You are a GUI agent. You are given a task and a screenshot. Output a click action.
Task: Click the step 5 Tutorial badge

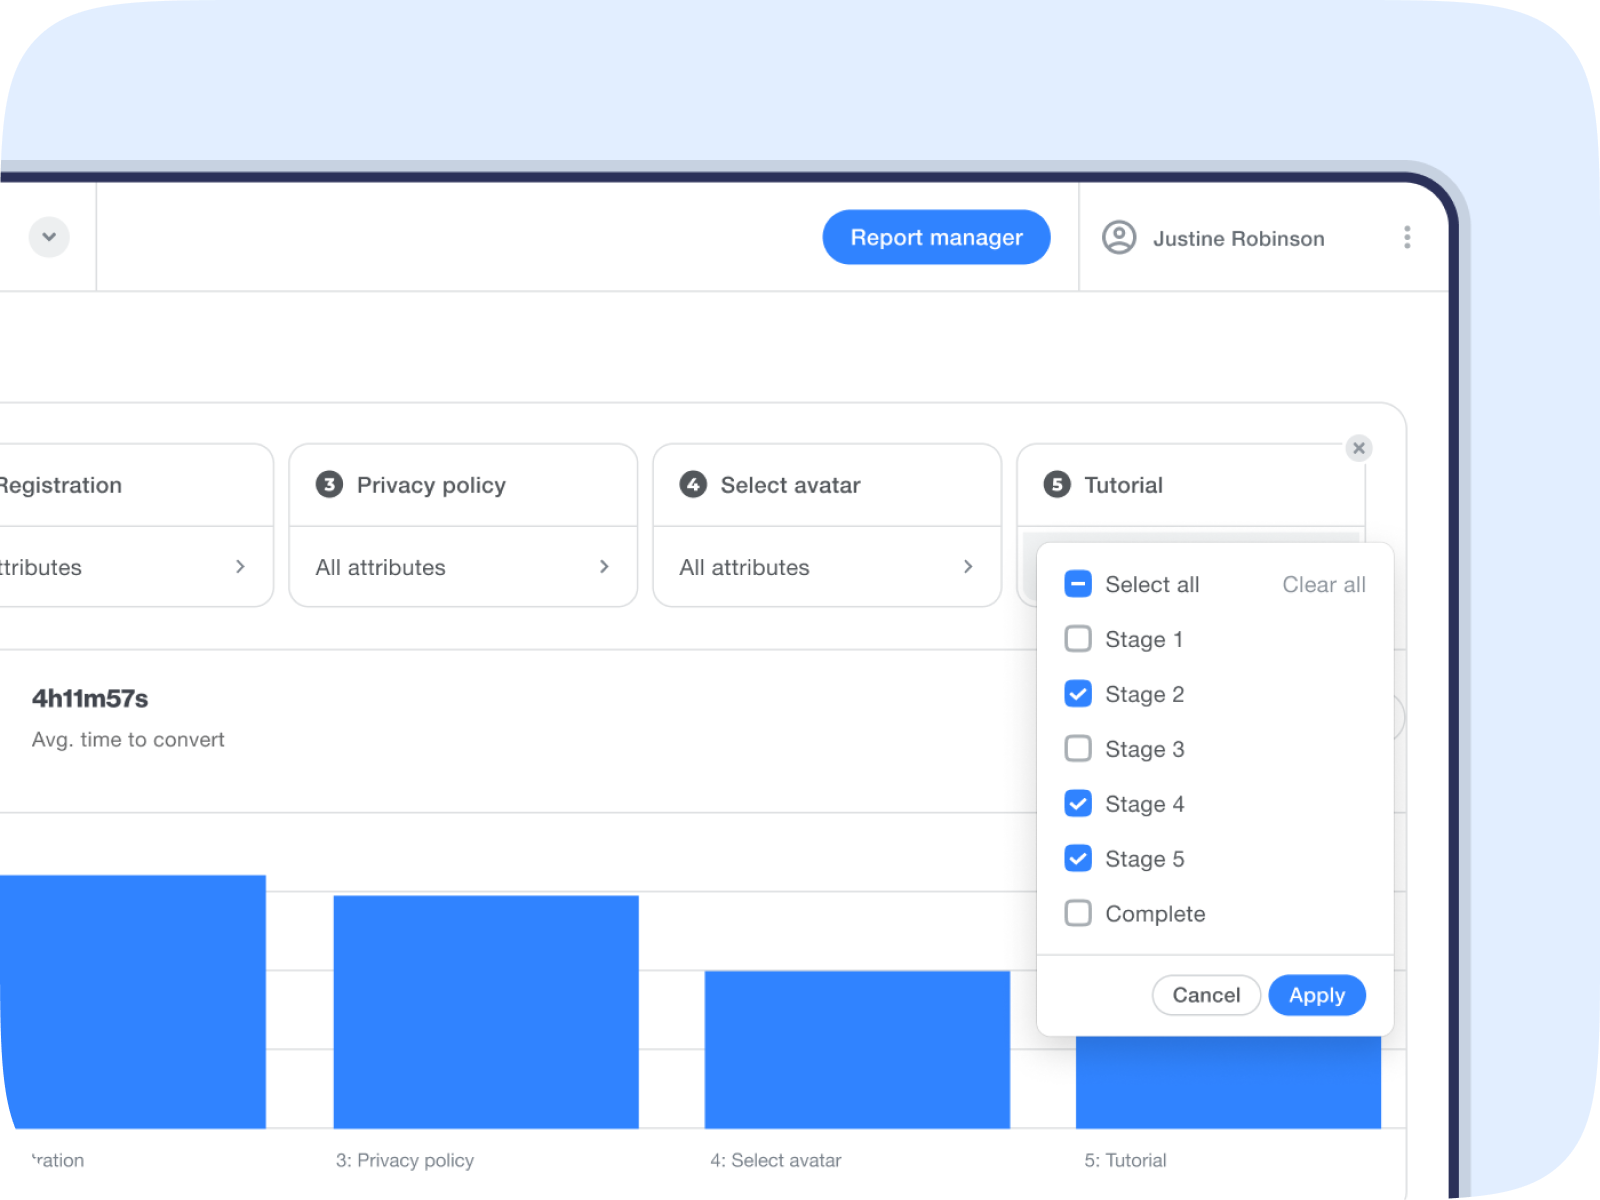(x=1057, y=485)
